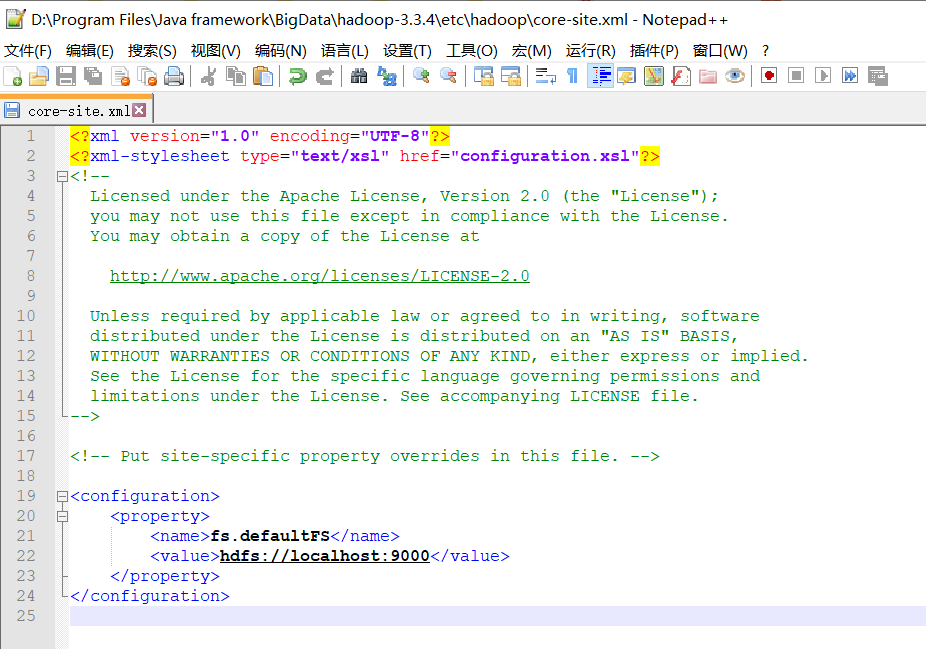This screenshot has height=649, width=926.
Task: Open the 视图(V) menu
Action: [x=216, y=51]
